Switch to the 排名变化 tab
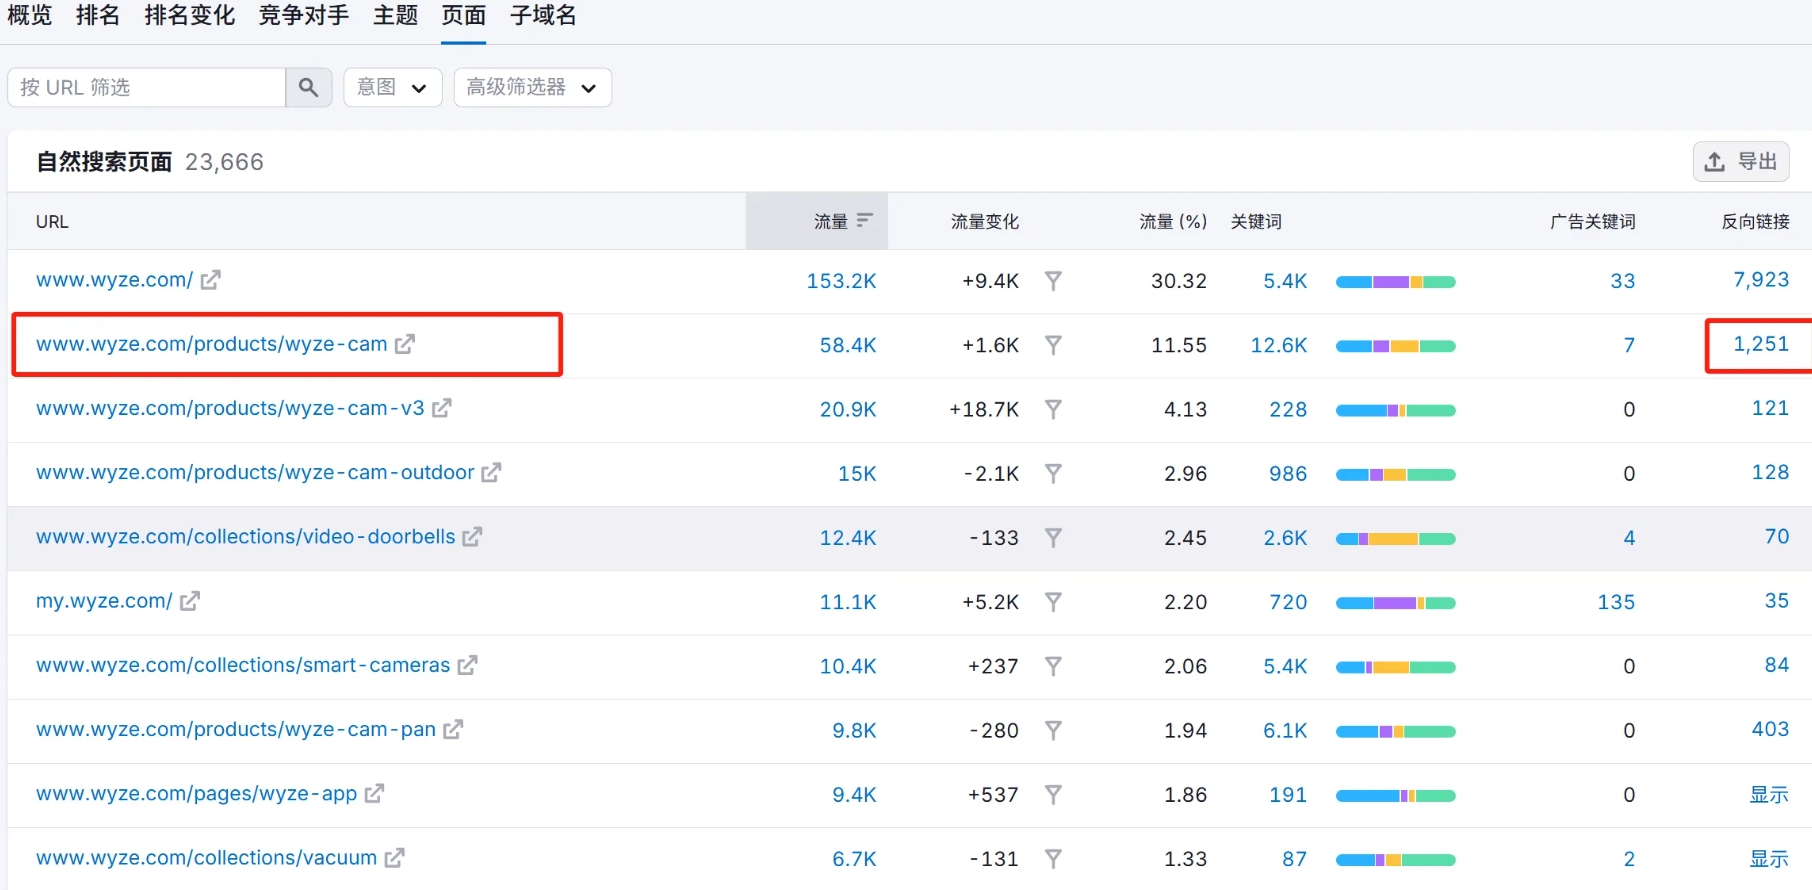 tap(189, 16)
